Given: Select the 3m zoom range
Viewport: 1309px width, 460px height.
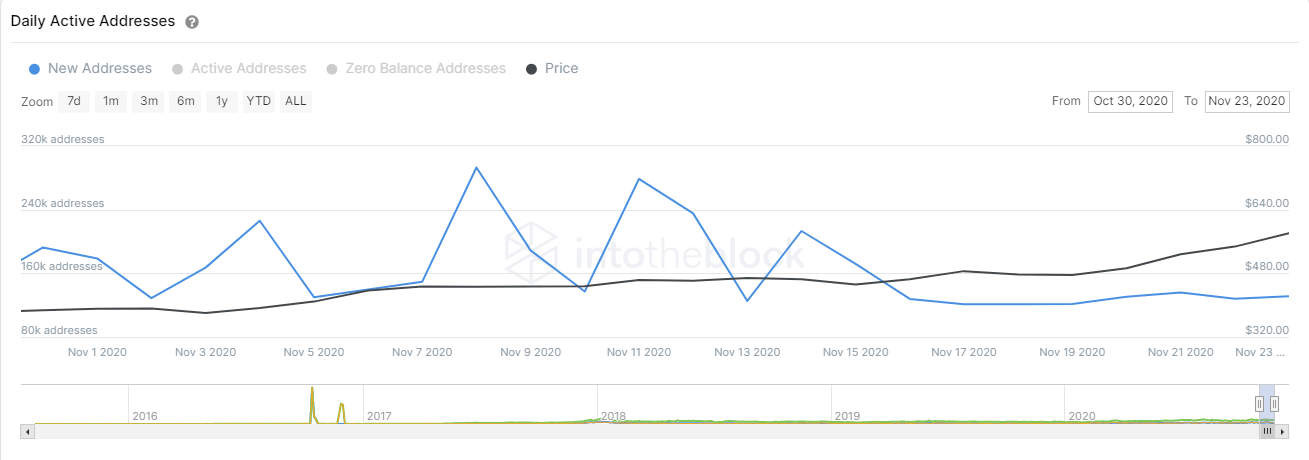Looking at the screenshot, I should tap(149, 101).
